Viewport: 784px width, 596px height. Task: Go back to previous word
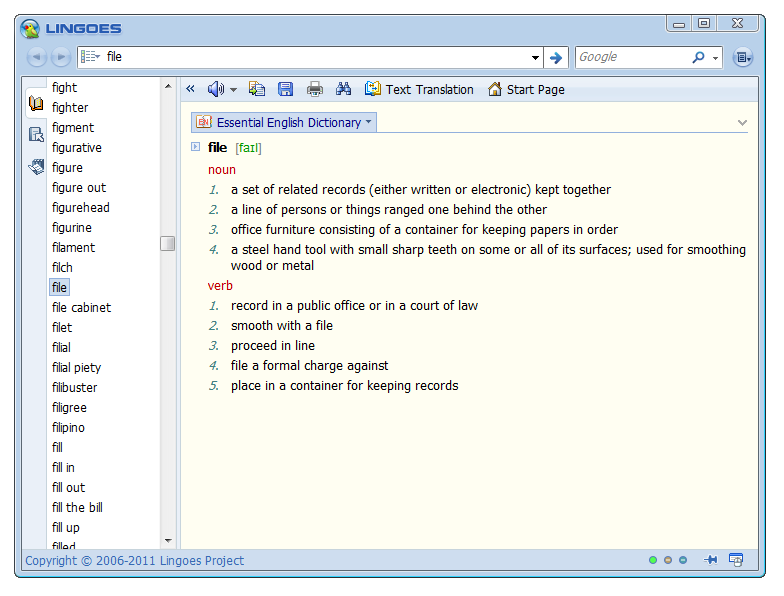coord(36,57)
